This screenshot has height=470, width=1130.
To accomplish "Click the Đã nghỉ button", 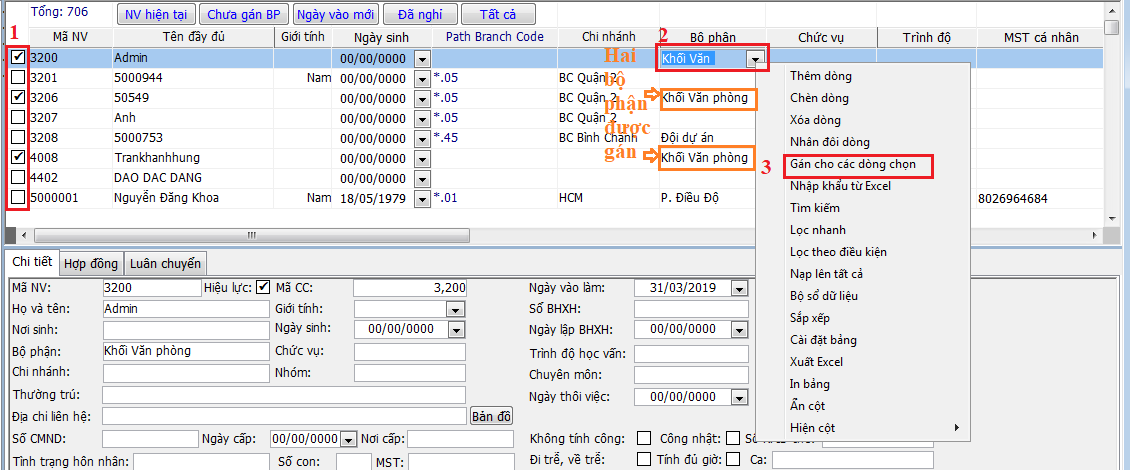I will [x=420, y=14].
